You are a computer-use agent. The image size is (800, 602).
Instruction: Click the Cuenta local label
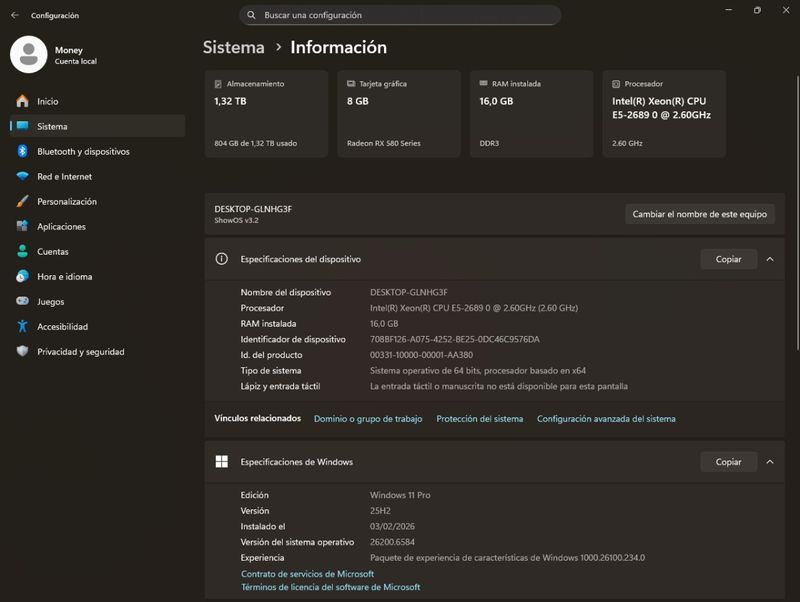click(76, 61)
